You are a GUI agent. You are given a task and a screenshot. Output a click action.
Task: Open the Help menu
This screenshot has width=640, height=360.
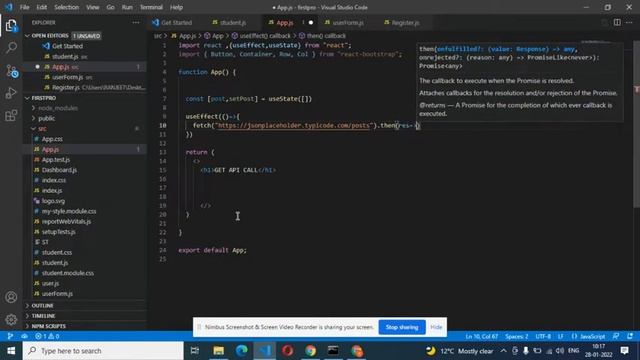tap(176, 7)
